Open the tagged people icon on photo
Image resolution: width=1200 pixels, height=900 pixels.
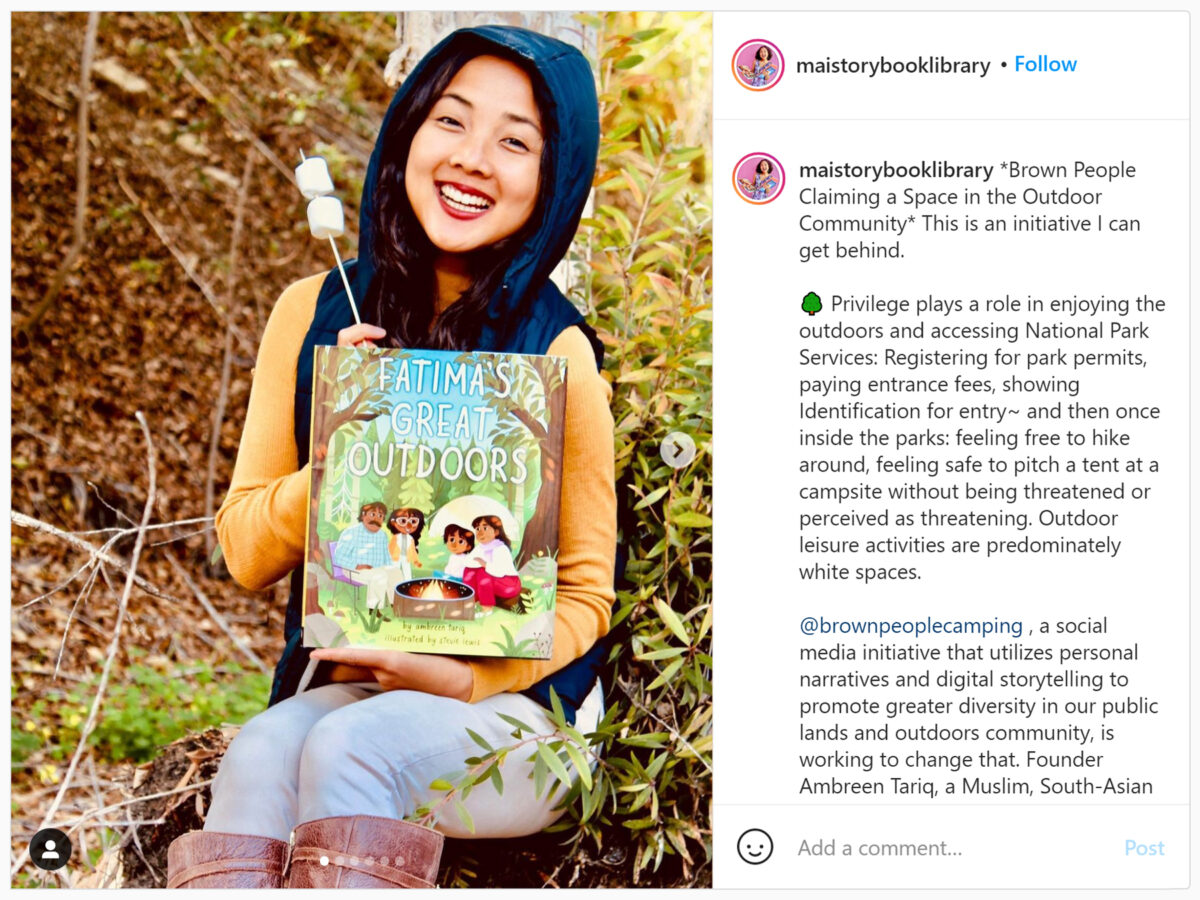point(50,849)
